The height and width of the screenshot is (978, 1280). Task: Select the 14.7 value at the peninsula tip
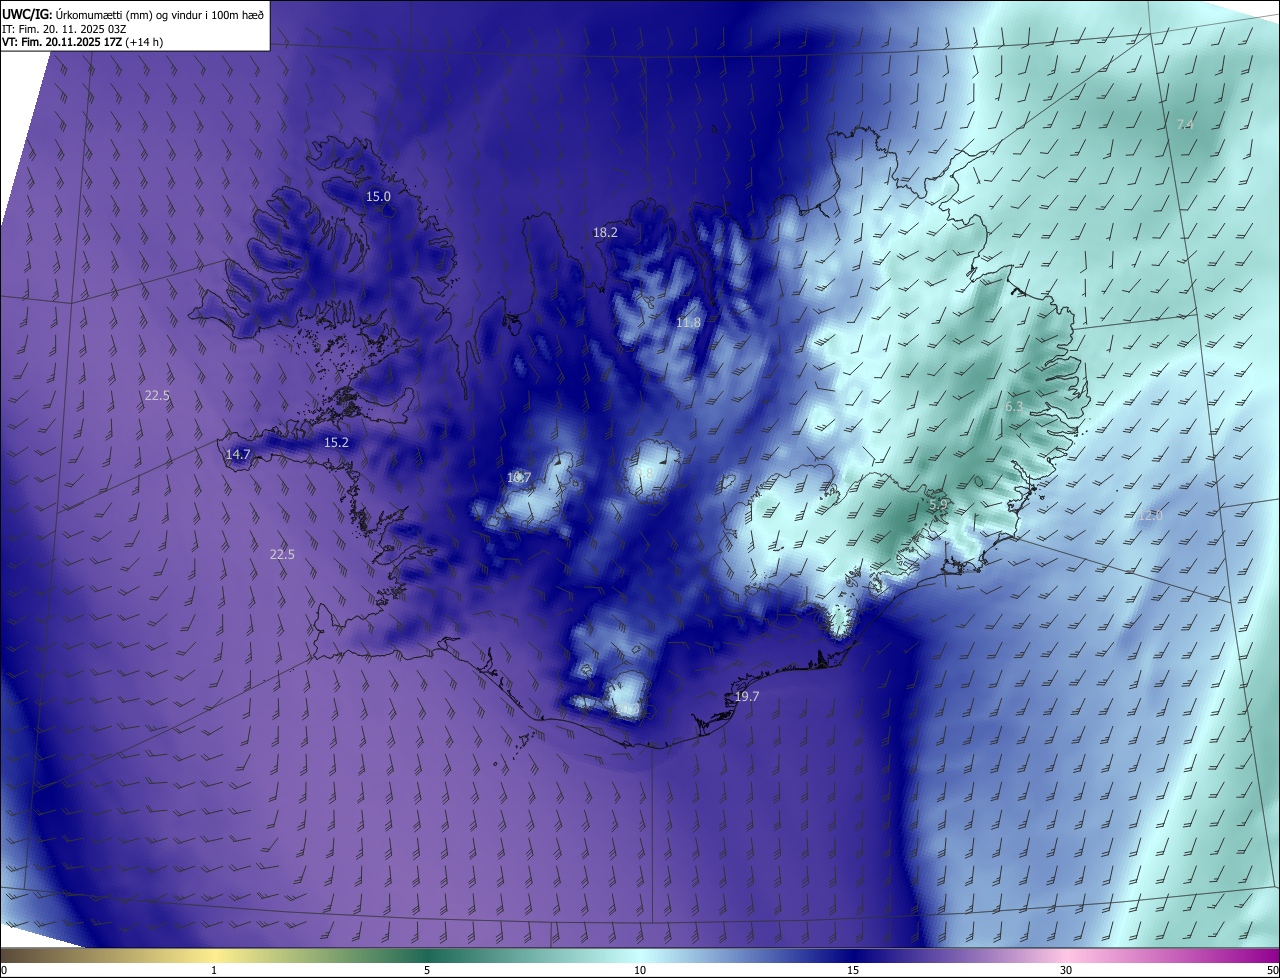pyautogui.click(x=238, y=454)
